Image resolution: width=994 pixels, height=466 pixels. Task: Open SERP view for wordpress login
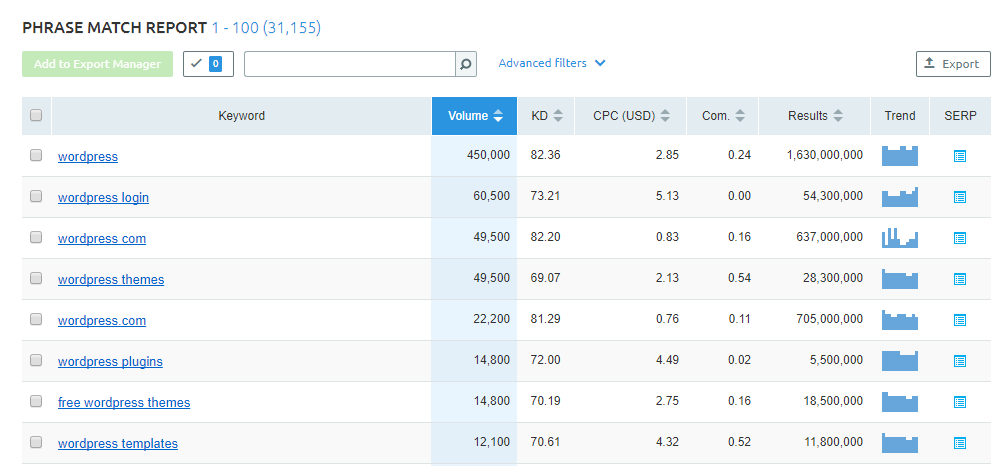point(960,197)
